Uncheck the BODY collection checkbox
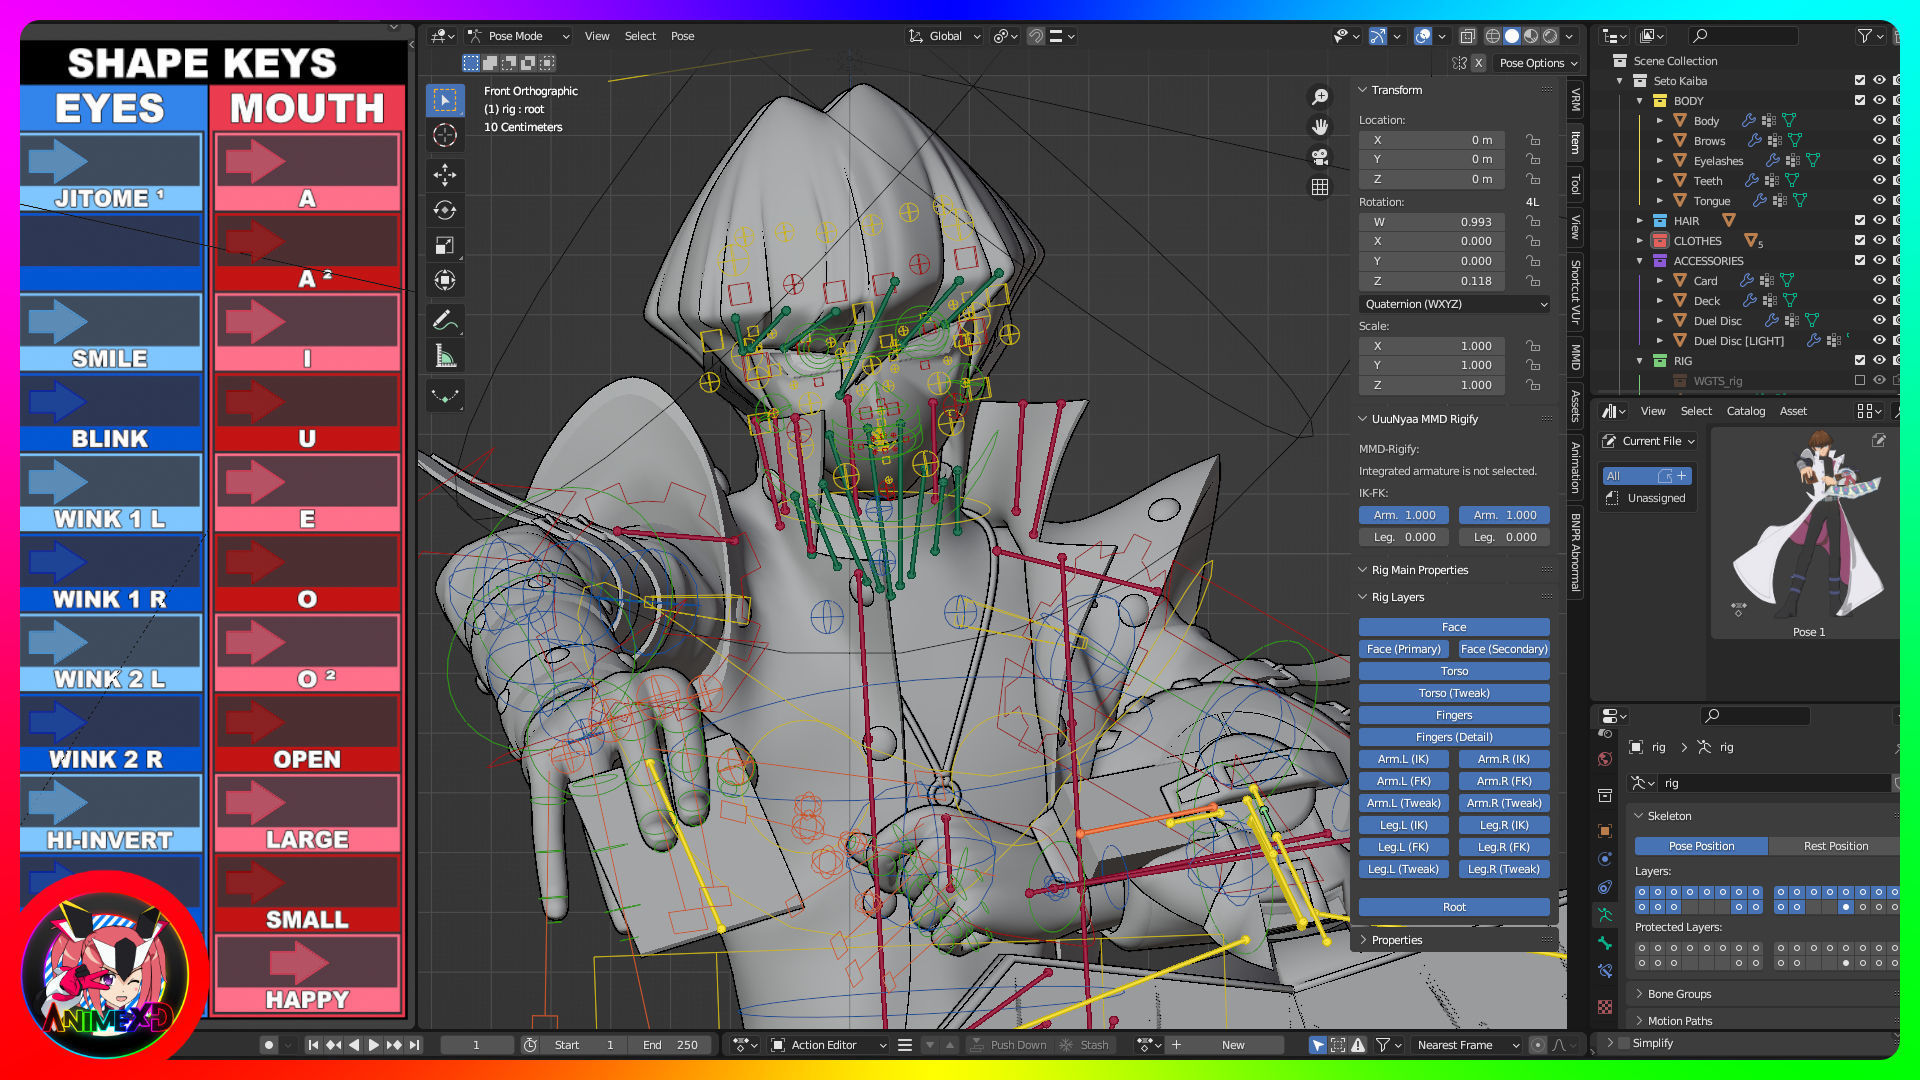Image resolution: width=1920 pixels, height=1080 pixels. 1860,100
